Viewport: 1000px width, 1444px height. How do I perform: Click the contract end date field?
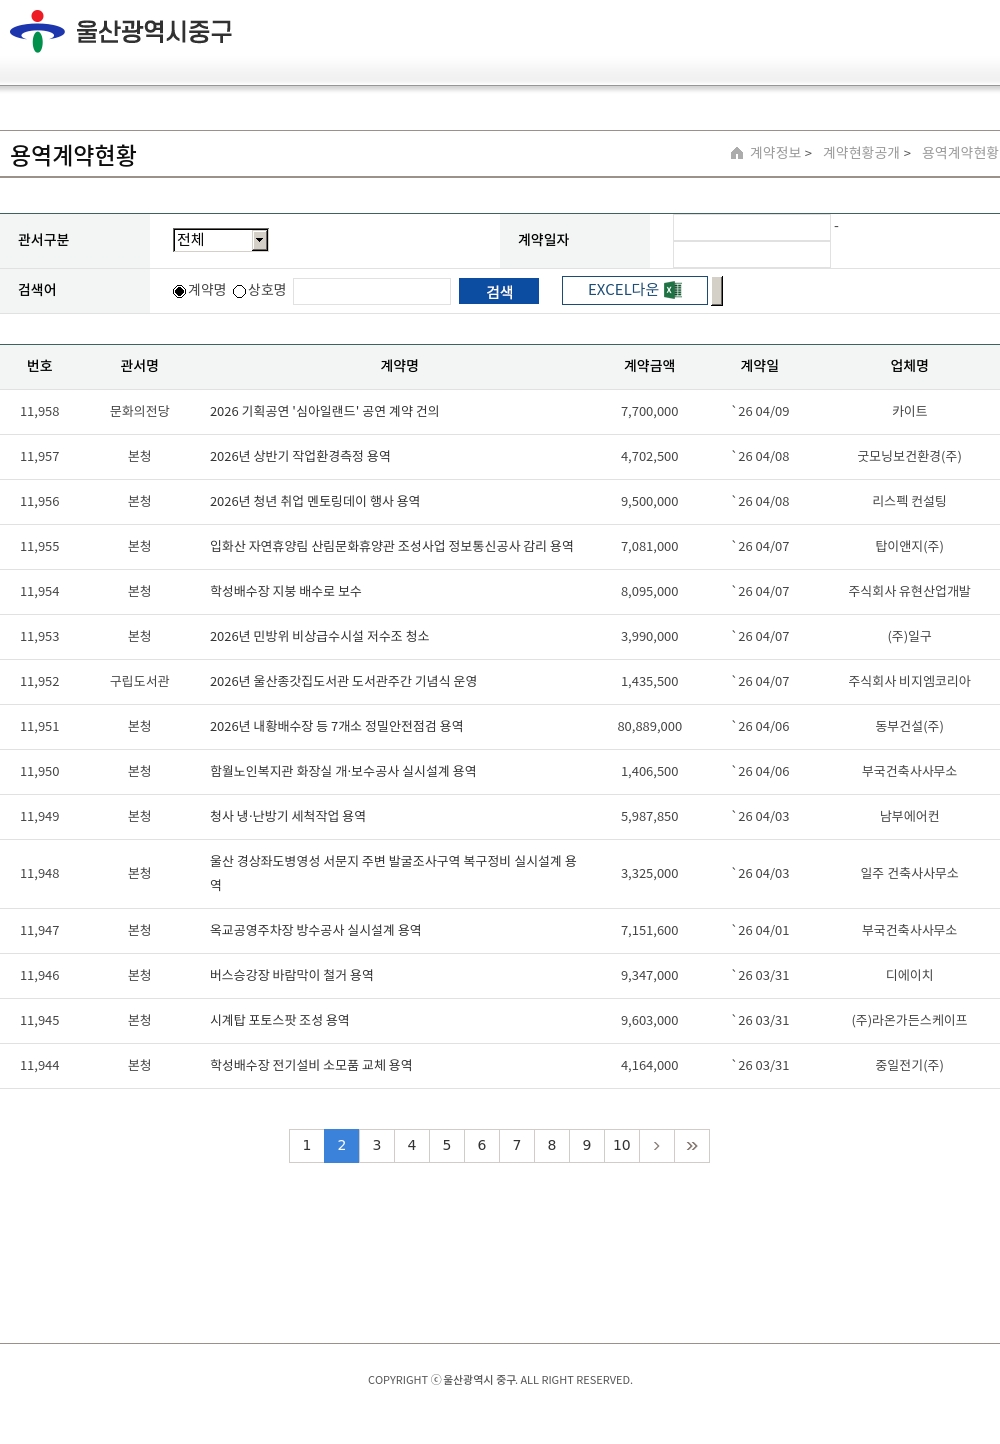[x=751, y=254]
